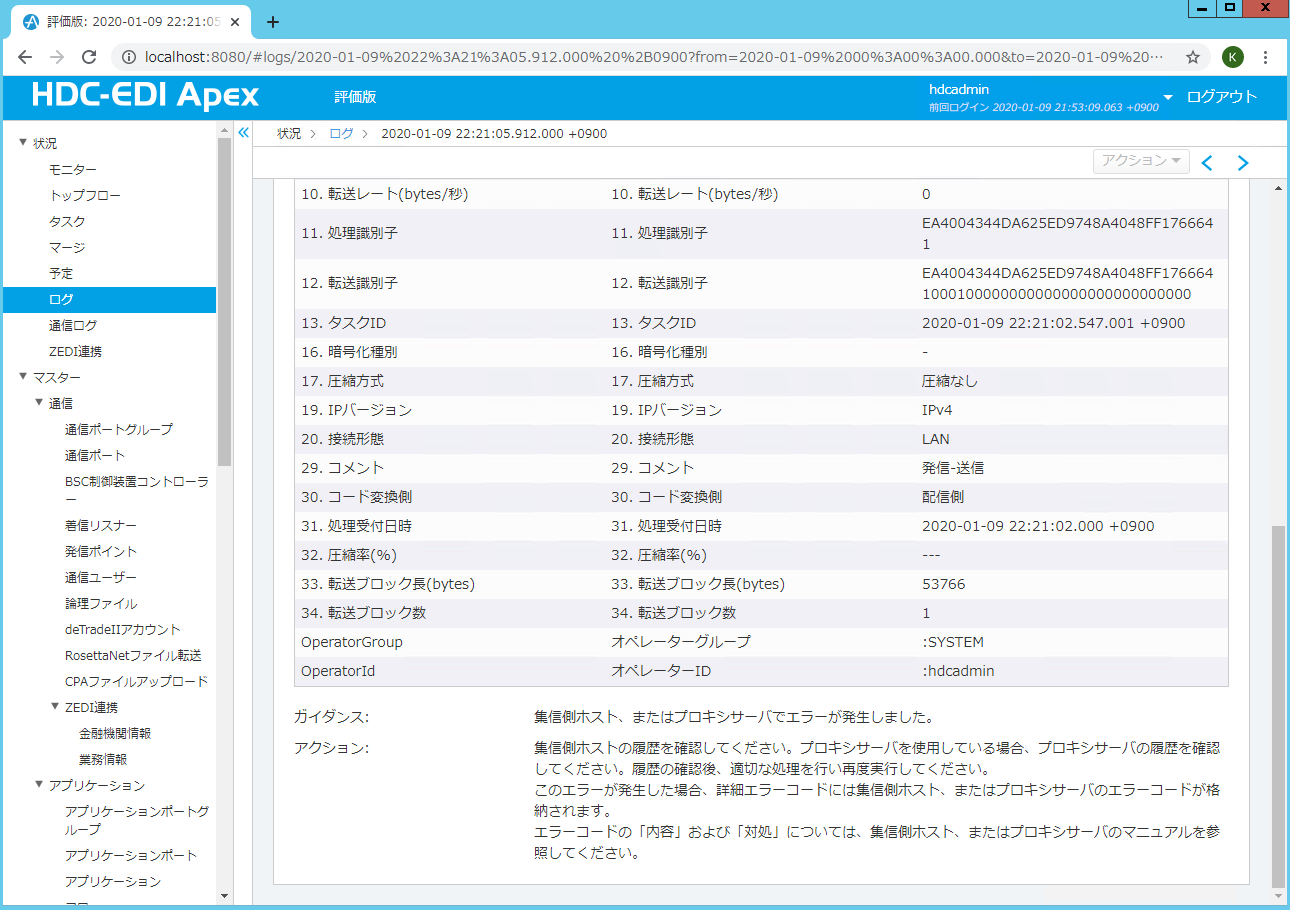
Task: Go back in browser history
Action: point(25,57)
